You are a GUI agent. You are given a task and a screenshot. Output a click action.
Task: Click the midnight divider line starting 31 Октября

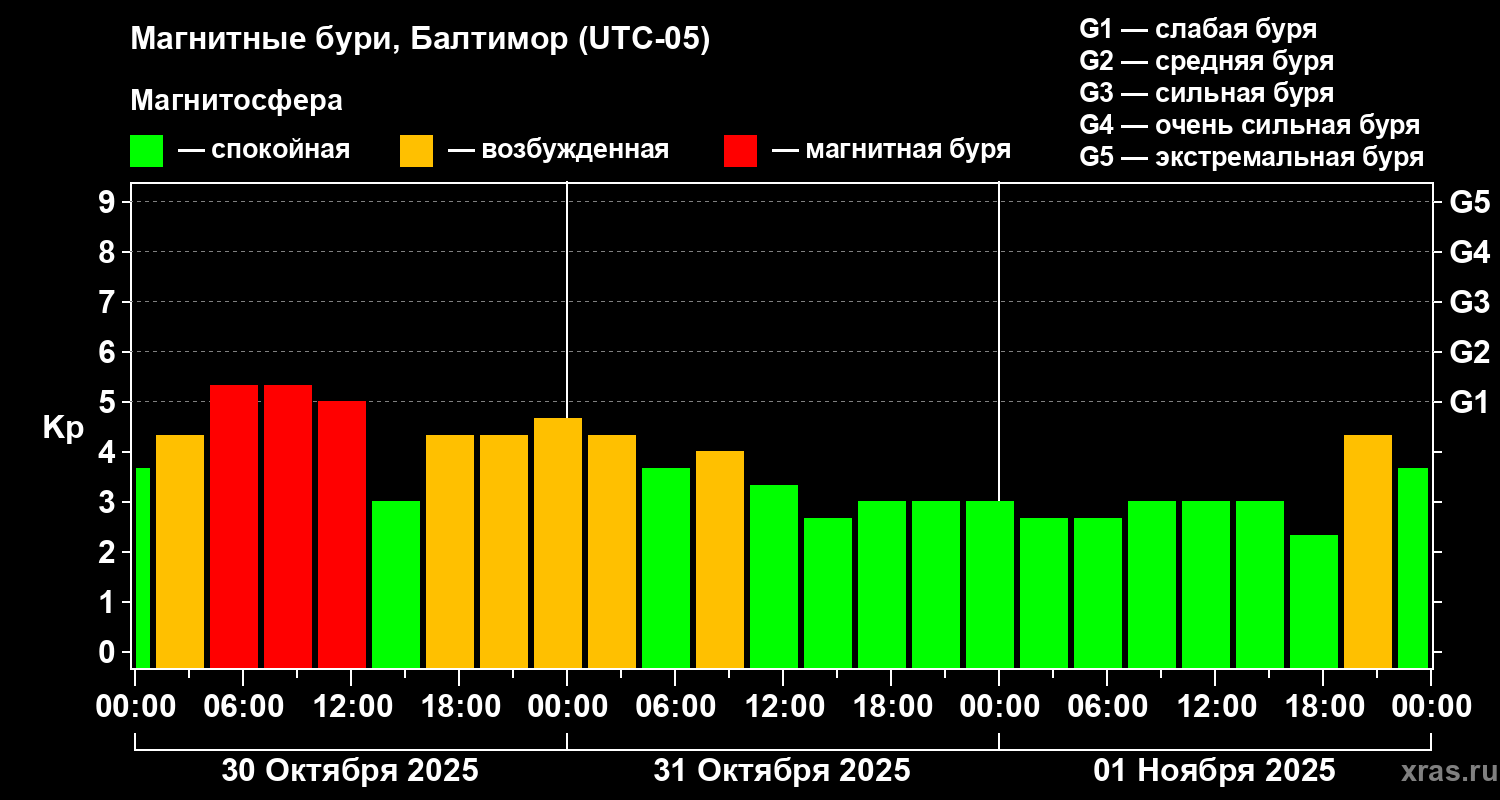(x=567, y=300)
